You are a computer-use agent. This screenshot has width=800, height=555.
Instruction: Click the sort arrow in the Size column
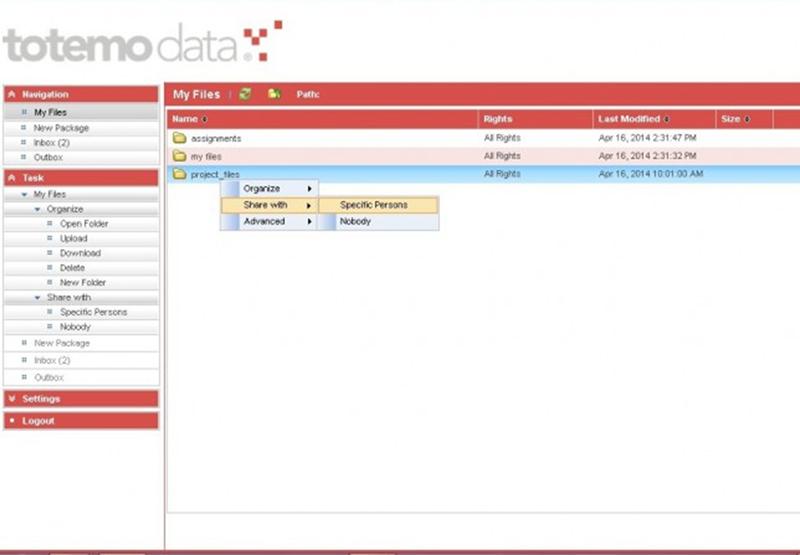pos(747,119)
